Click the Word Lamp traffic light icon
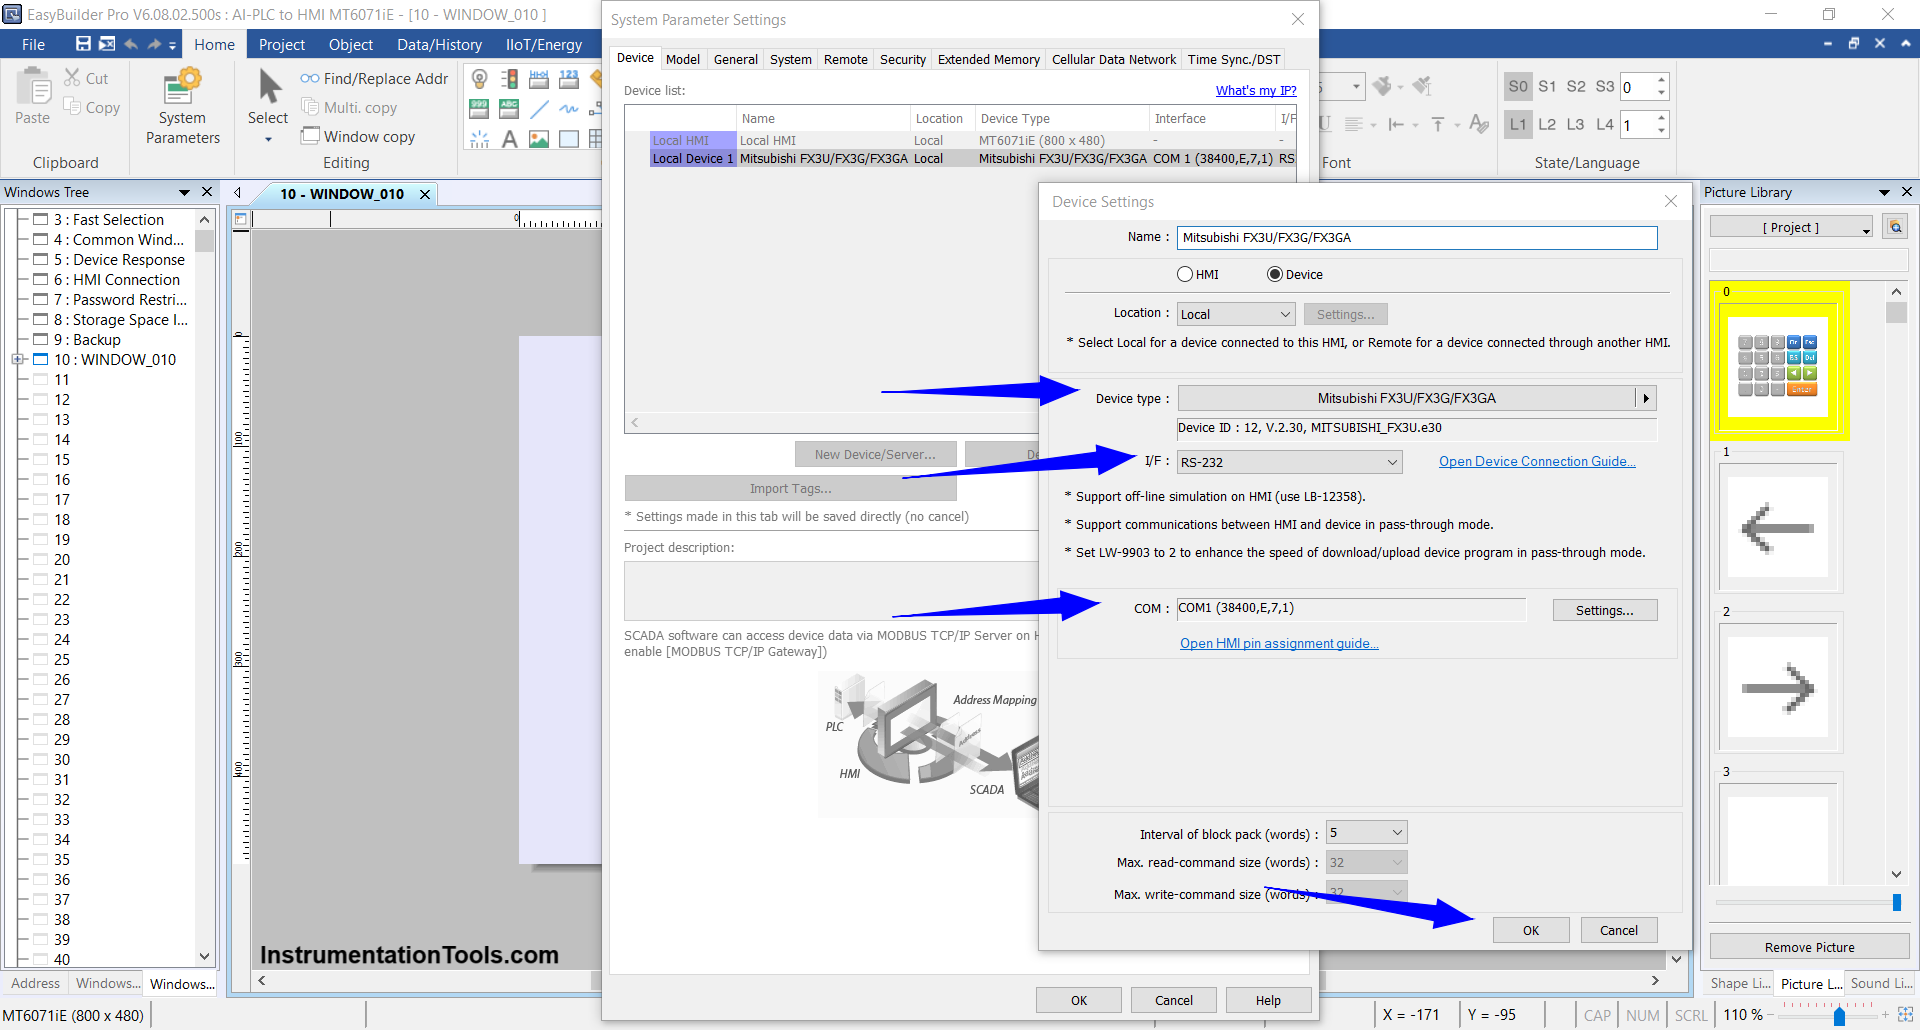The width and height of the screenshot is (1920, 1030). [509, 79]
